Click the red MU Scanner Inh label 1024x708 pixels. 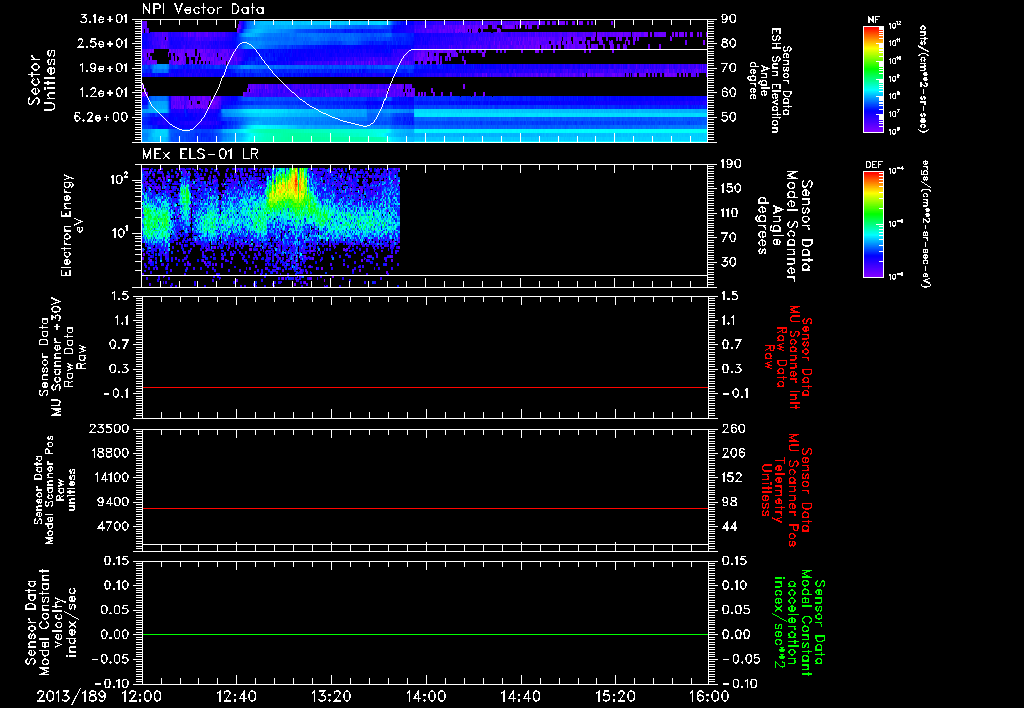788,358
